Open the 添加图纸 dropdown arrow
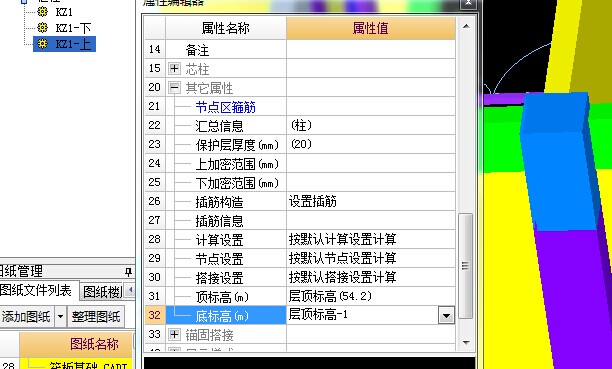The image size is (612, 369). click(x=60, y=317)
